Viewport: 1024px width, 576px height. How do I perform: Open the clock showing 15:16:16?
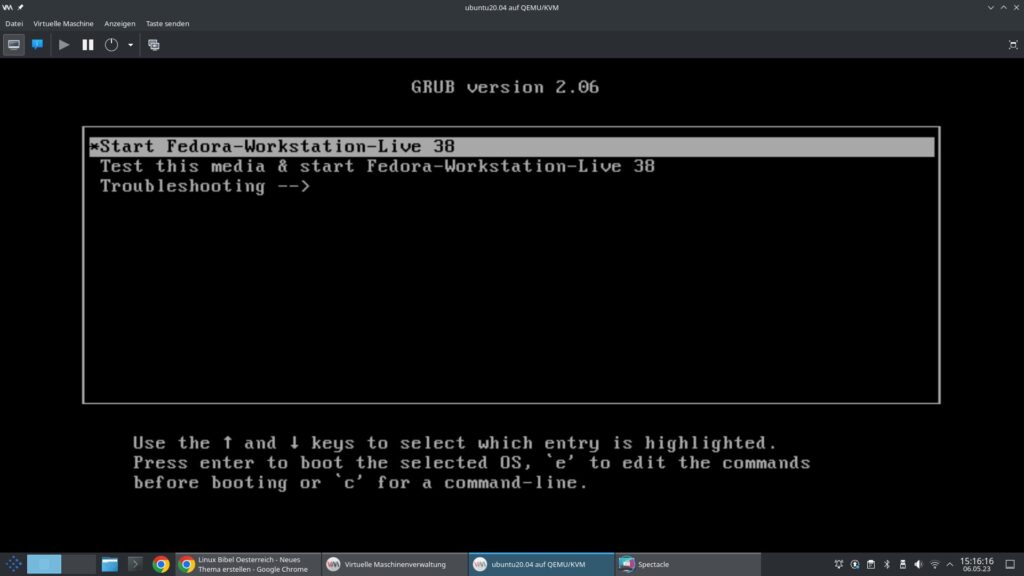point(976,564)
